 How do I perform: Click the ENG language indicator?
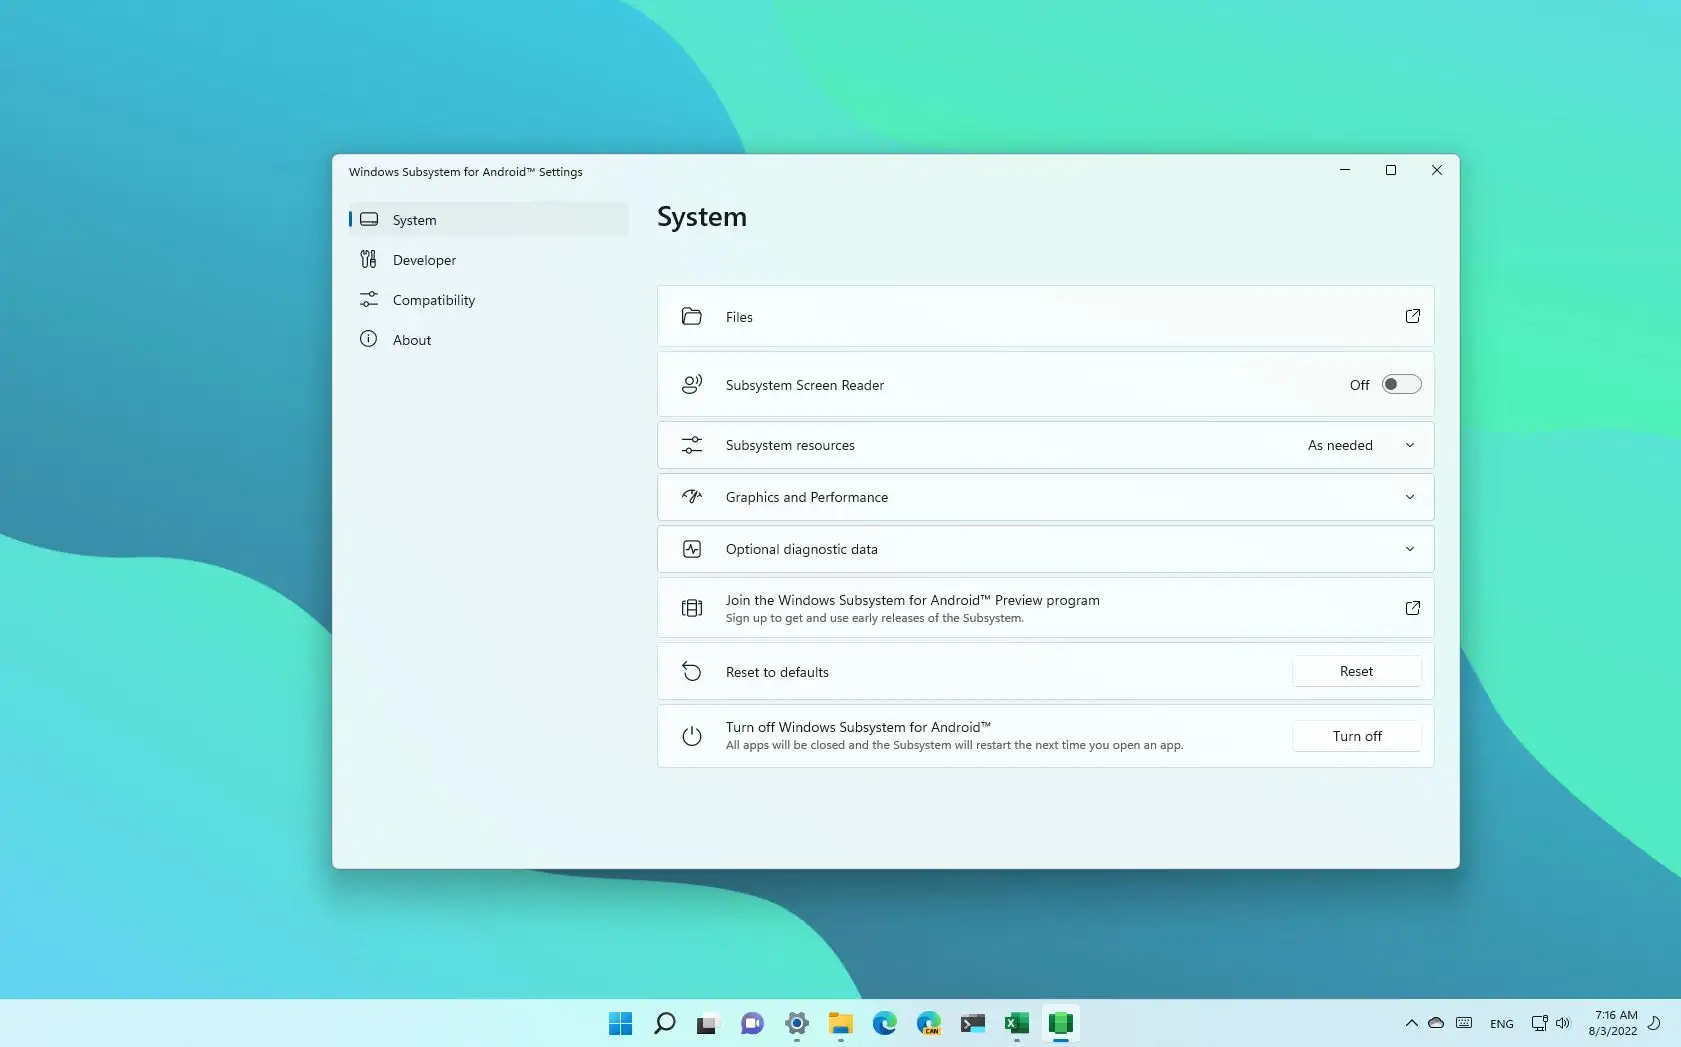pyautogui.click(x=1501, y=1024)
